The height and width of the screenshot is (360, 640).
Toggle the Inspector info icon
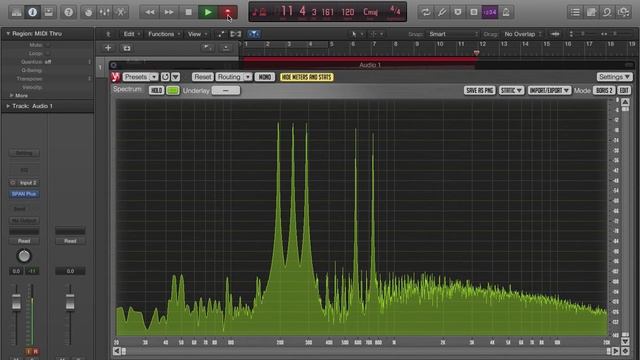[33, 12]
